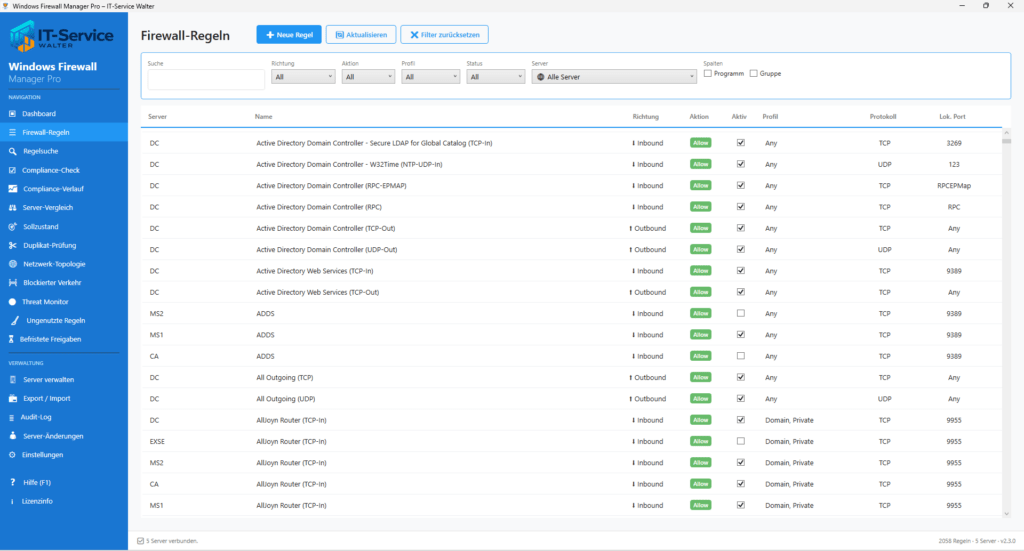The height and width of the screenshot is (551, 1024).
Task: Click the rules list vertical scrollbar thumb
Action: click(x=1006, y=140)
